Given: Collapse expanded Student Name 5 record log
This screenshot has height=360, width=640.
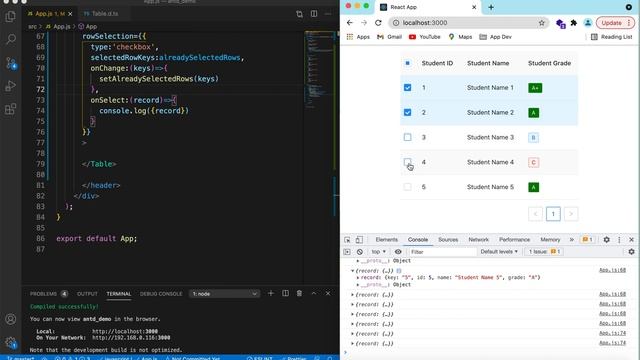Looking at the screenshot, I should coord(352,271).
